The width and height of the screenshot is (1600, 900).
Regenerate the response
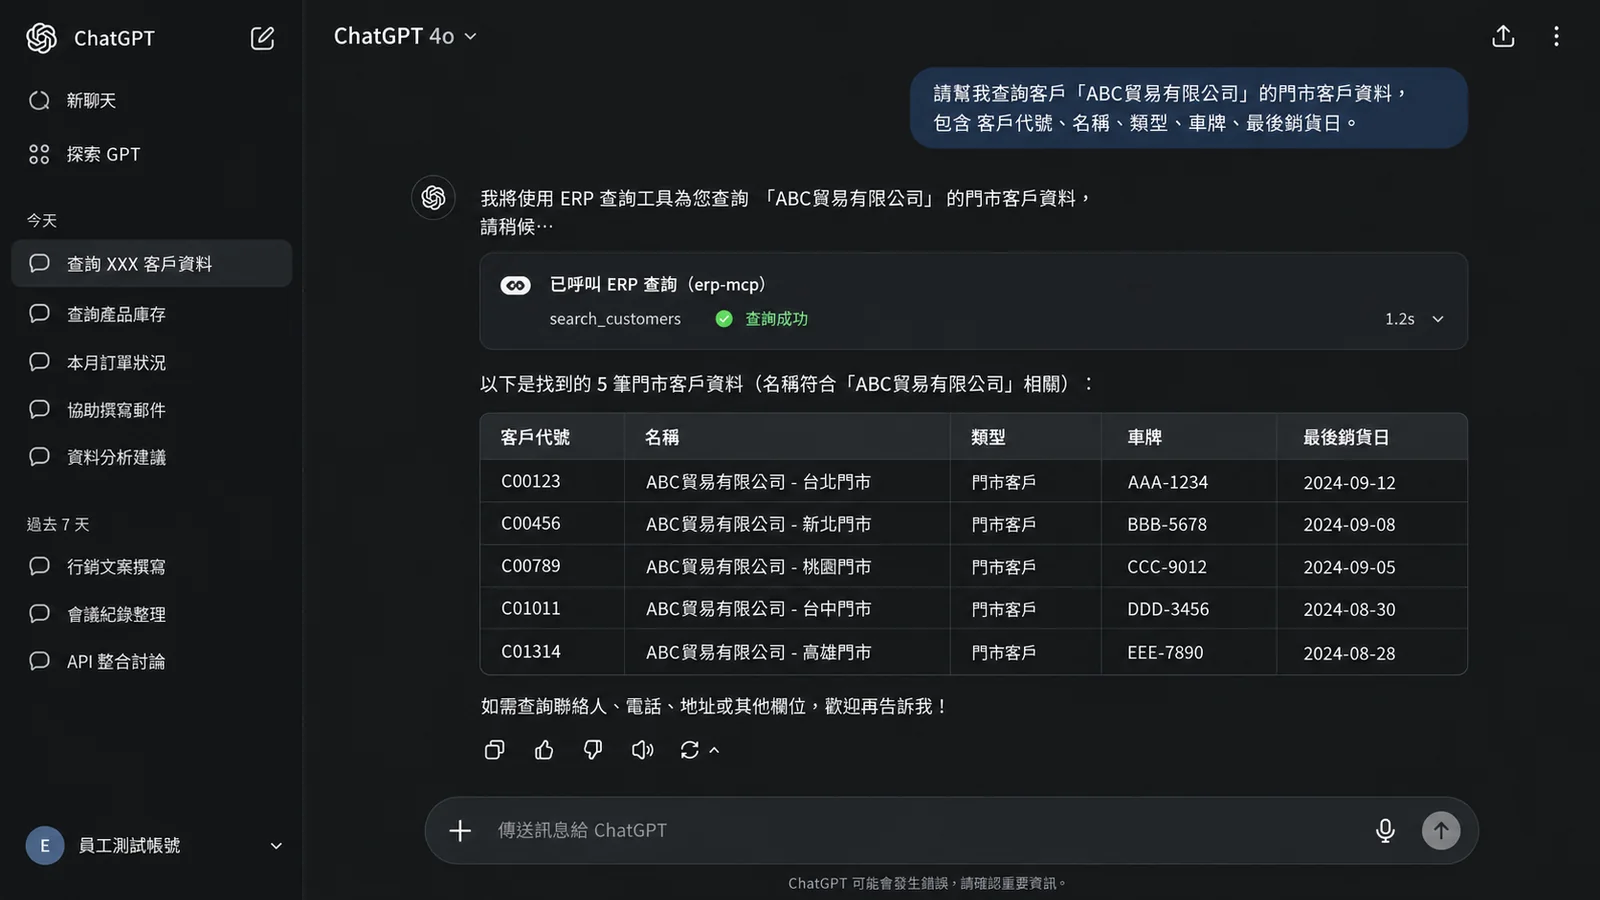coord(690,750)
